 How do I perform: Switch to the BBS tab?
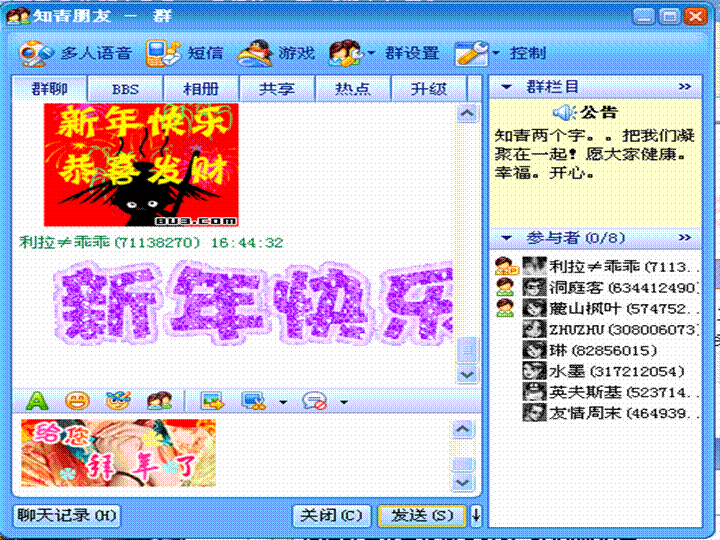pyautogui.click(x=125, y=88)
